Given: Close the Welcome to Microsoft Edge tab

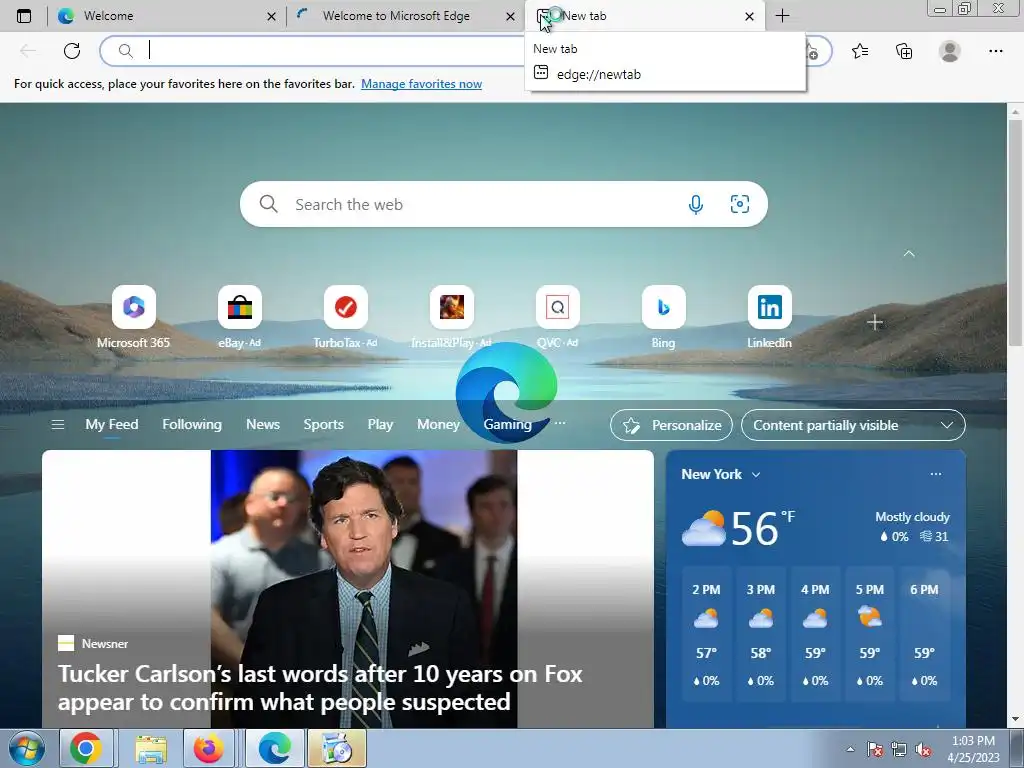Looking at the screenshot, I should tap(511, 16).
